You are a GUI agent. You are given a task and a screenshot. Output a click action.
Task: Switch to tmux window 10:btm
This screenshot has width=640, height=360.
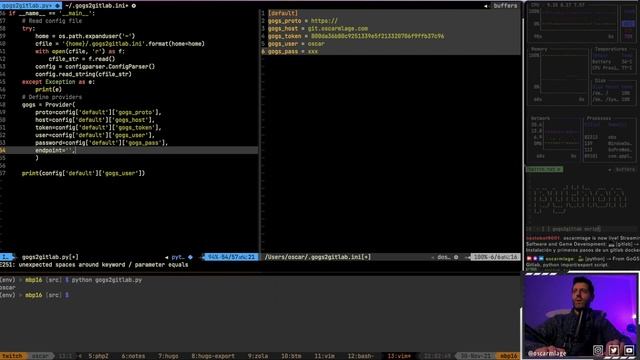coord(291,356)
